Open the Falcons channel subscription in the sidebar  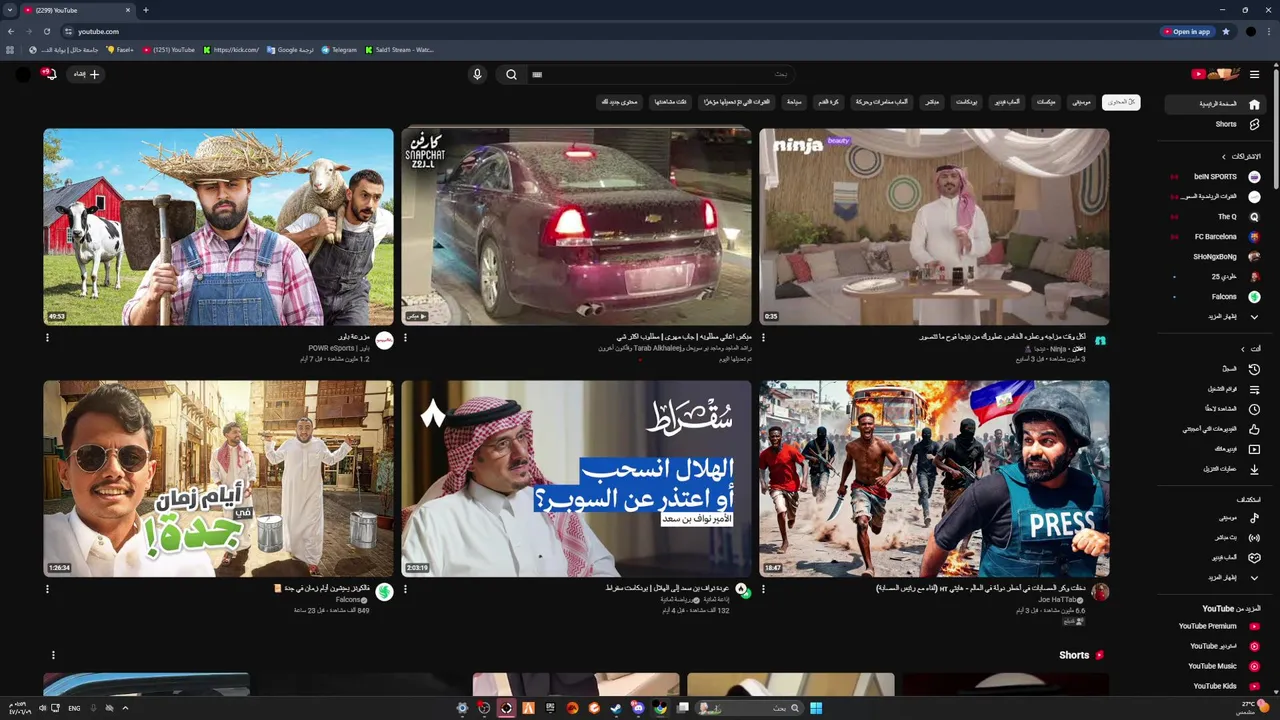1215,296
